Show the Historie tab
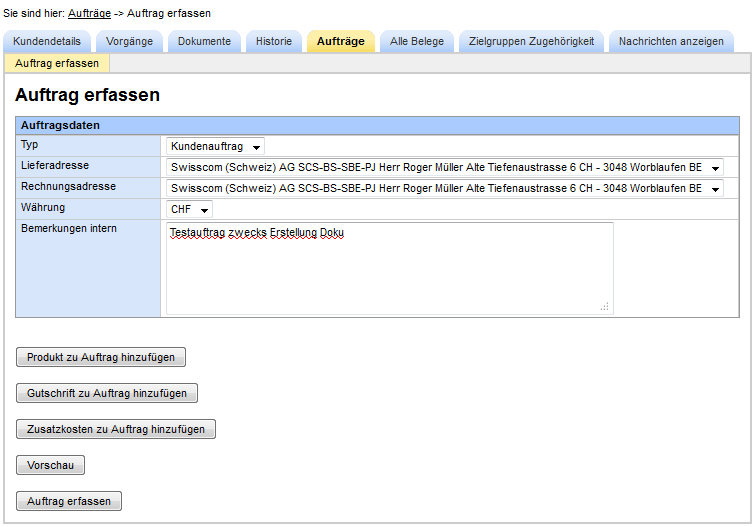 pos(274,41)
